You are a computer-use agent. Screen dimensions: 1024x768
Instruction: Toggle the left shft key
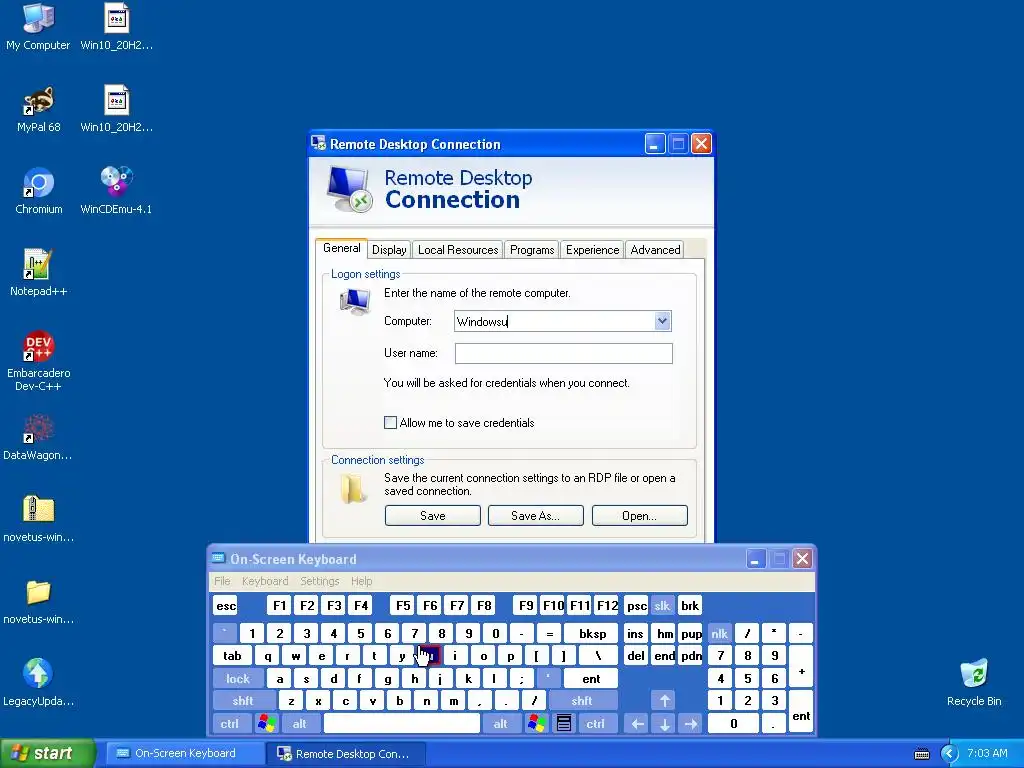pyautogui.click(x=243, y=701)
